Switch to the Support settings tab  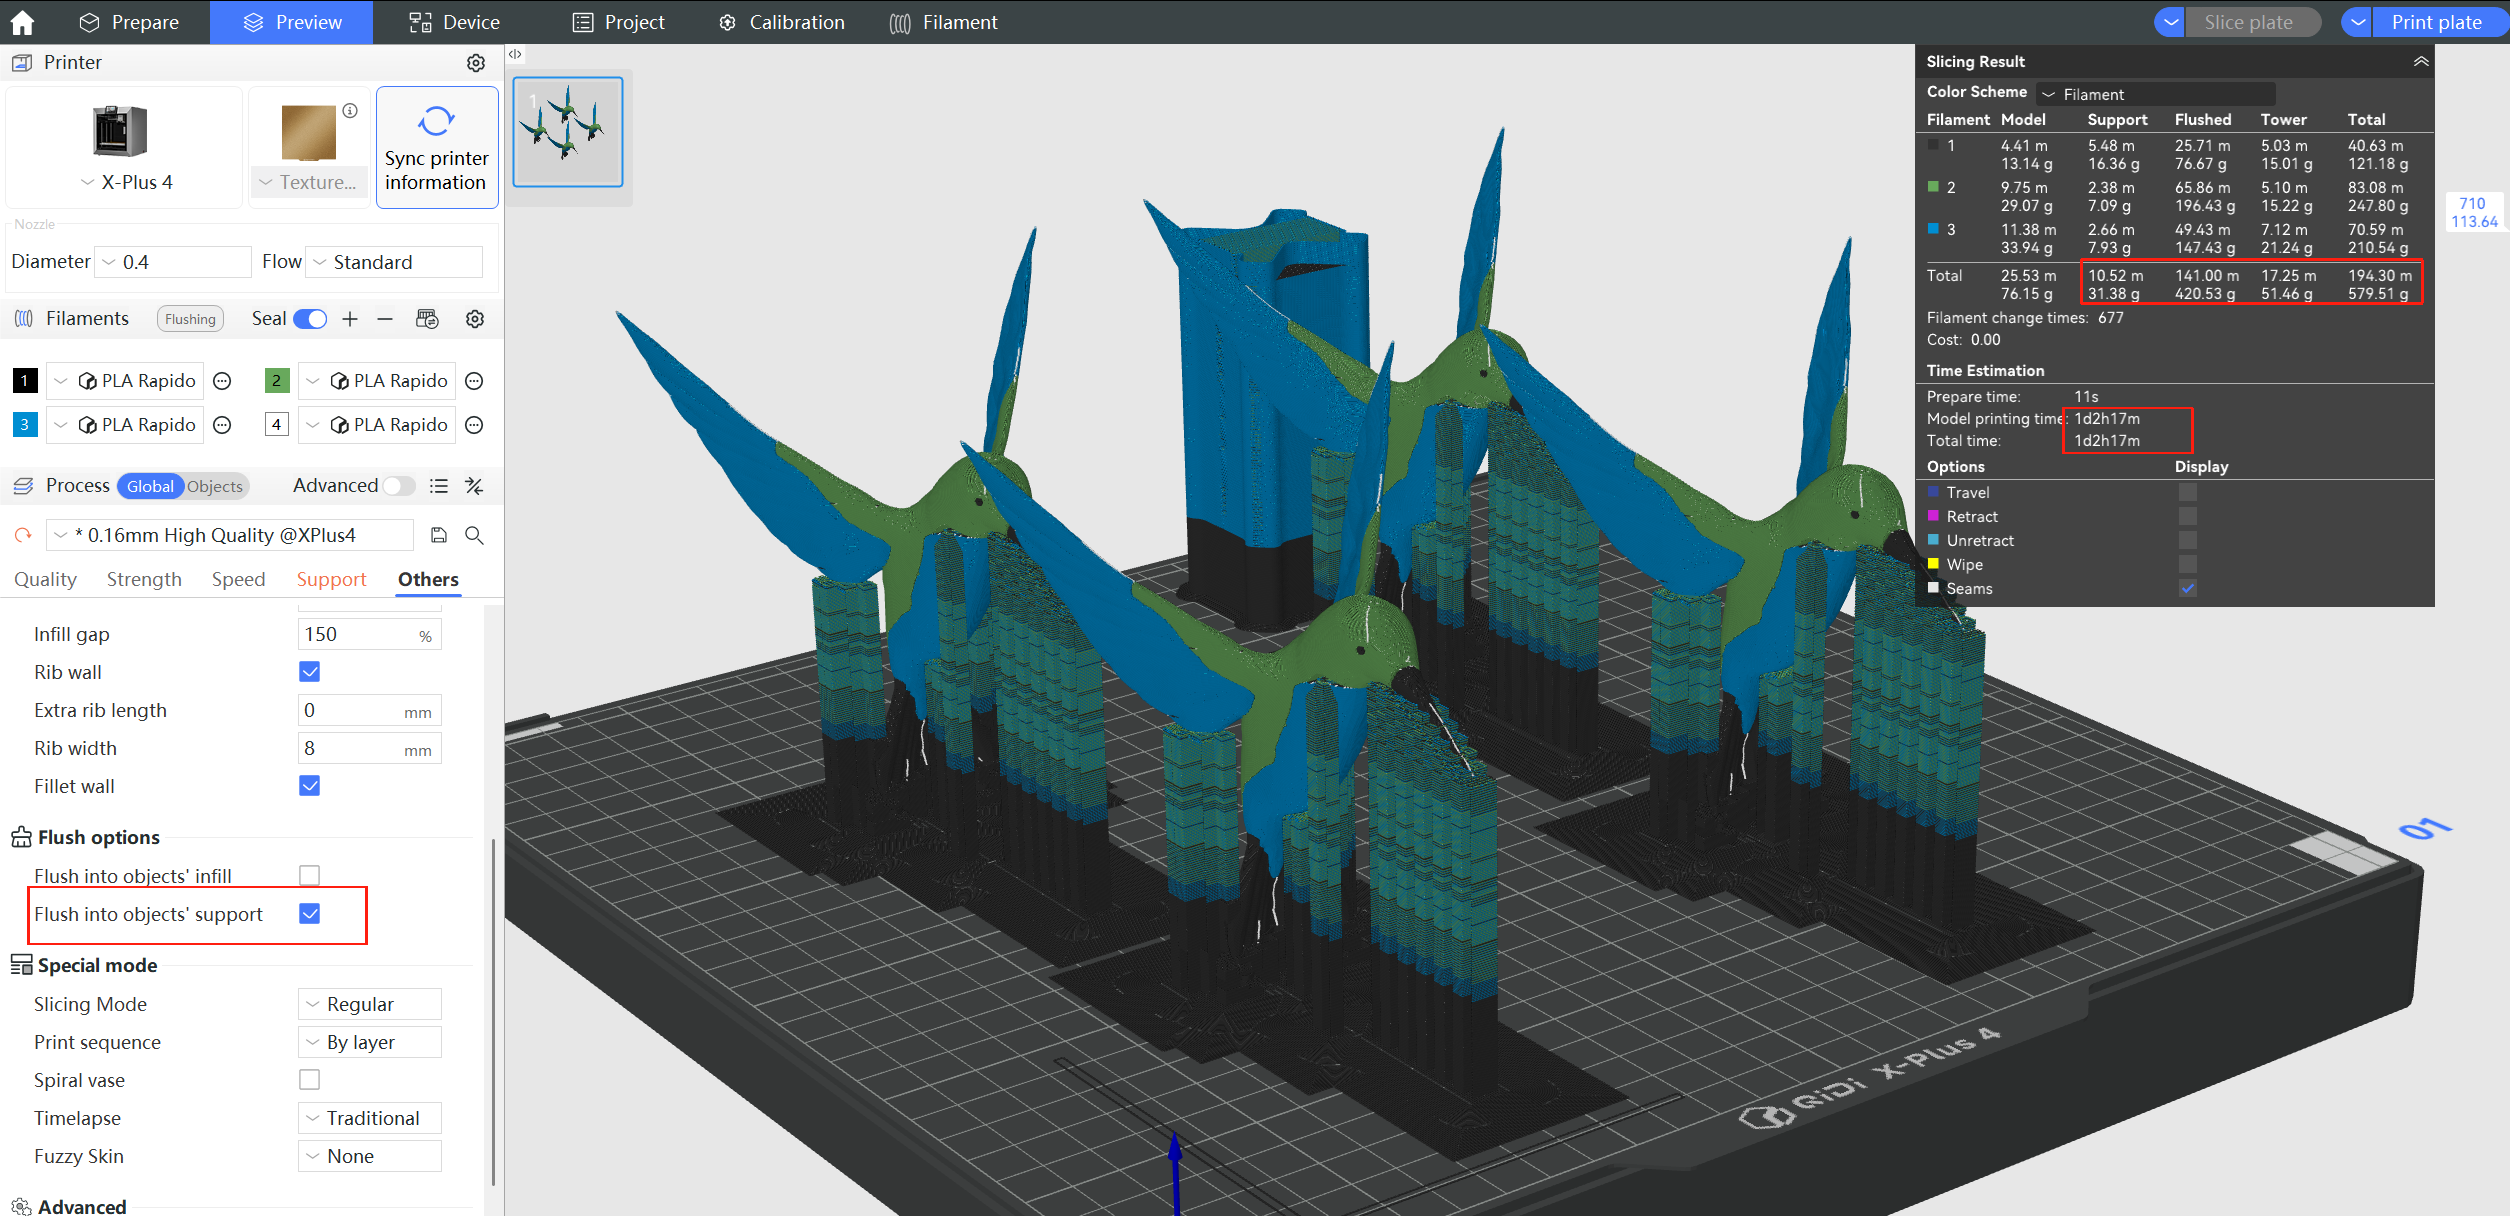click(x=331, y=579)
